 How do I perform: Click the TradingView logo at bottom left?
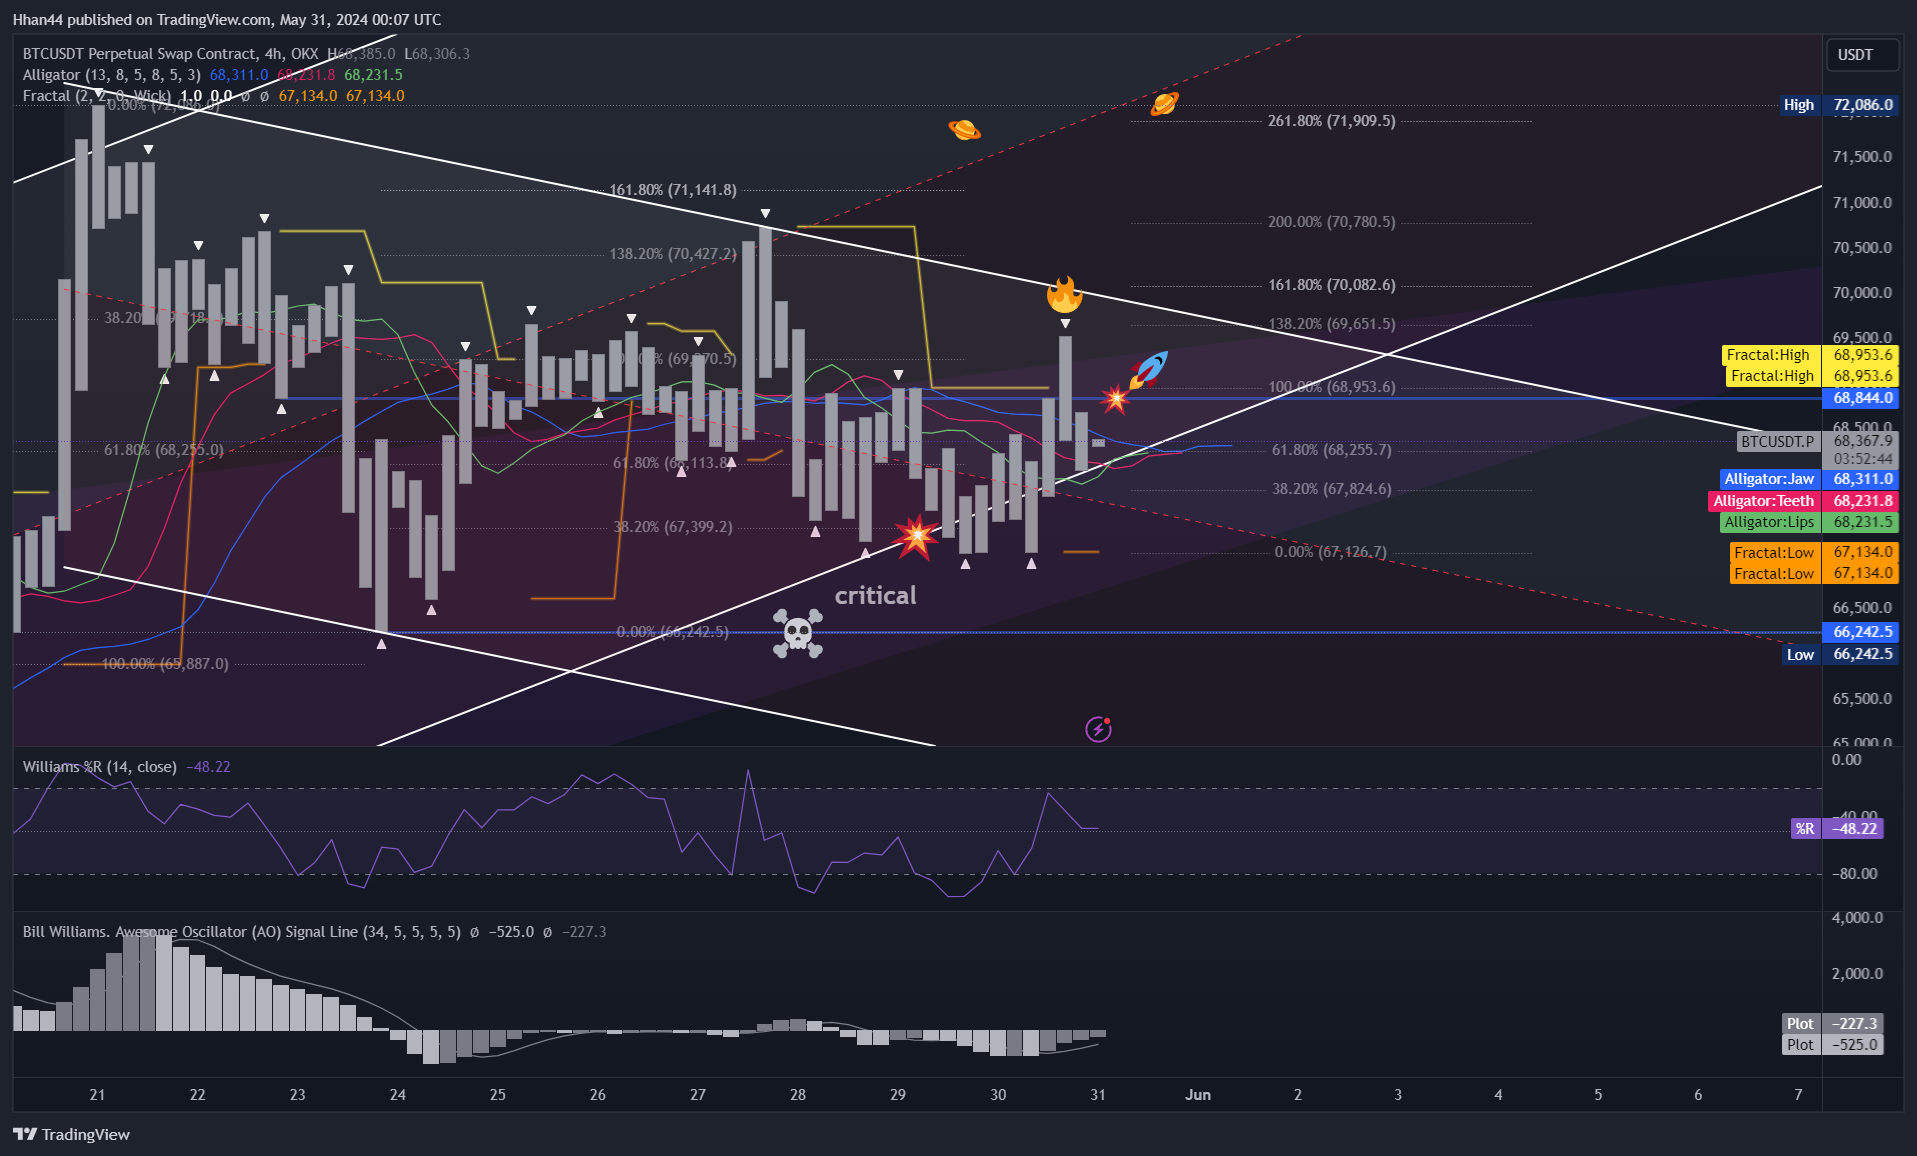pyautogui.click(x=71, y=1134)
